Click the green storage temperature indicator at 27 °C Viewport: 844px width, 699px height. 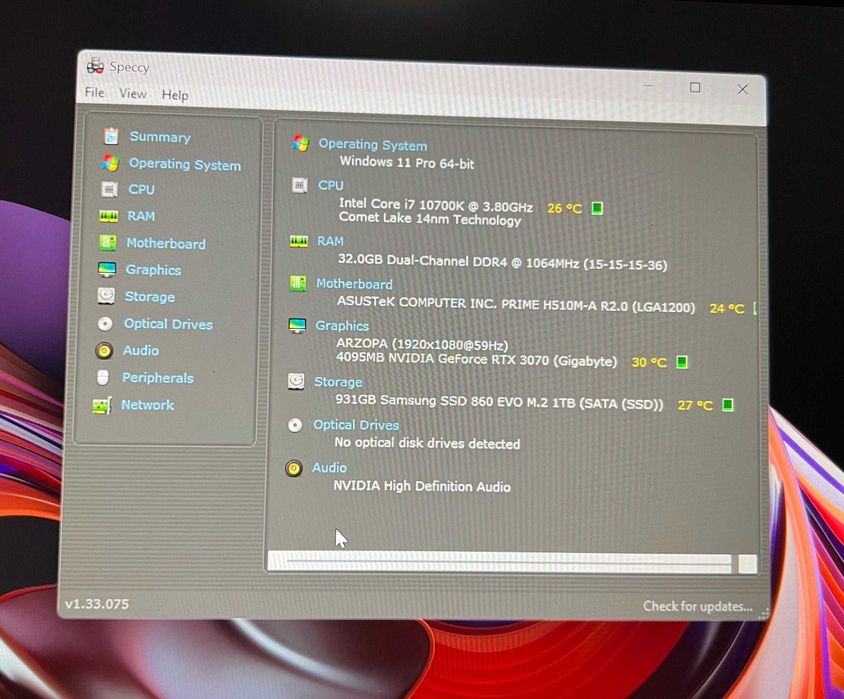pos(727,405)
